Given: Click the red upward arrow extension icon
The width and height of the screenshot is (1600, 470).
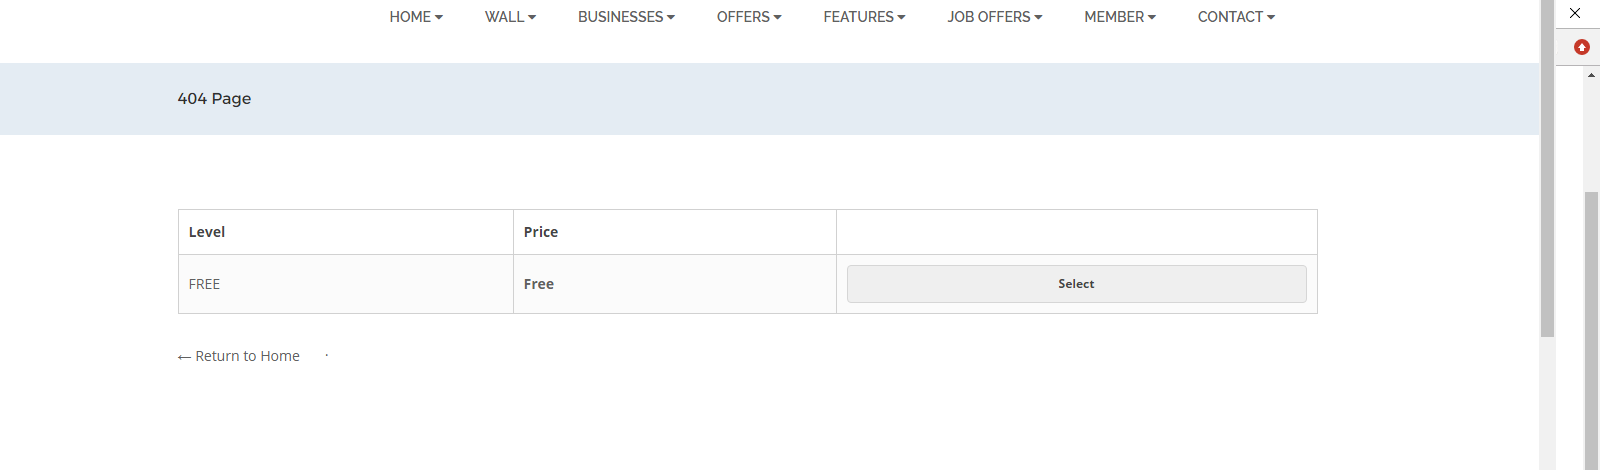Looking at the screenshot, I should [x=1581, y=47].
